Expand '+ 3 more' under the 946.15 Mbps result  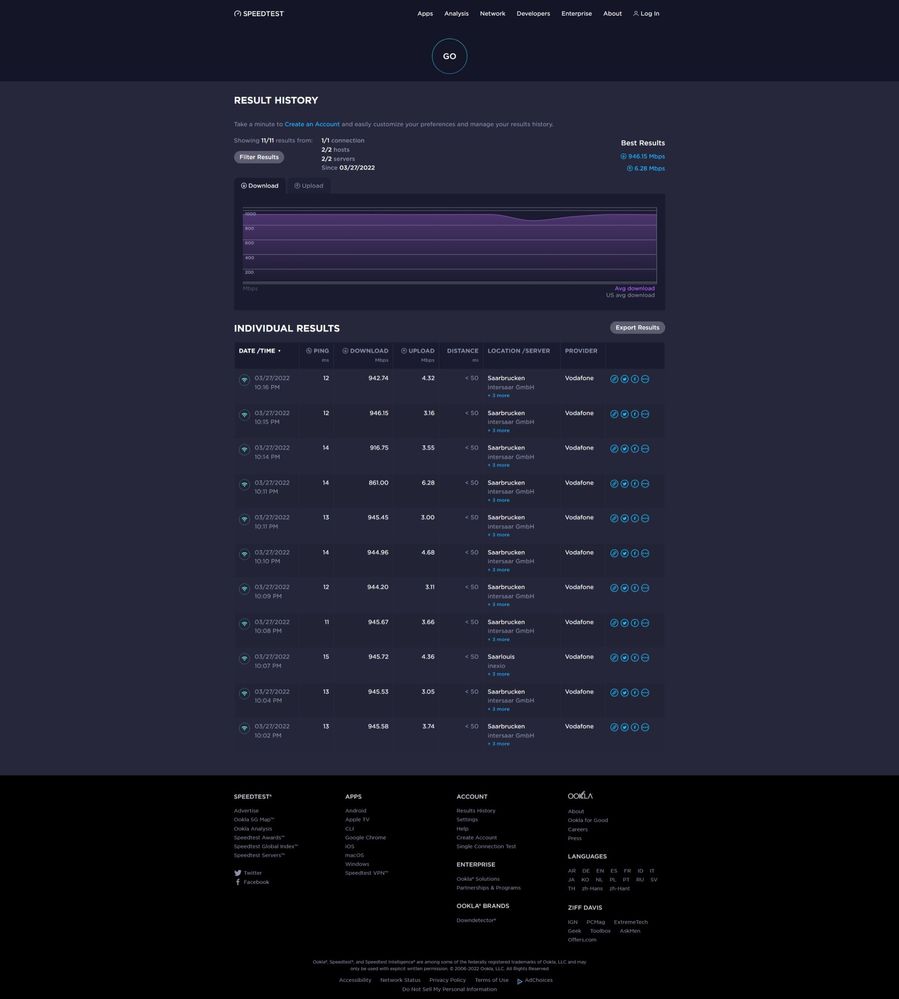coord(498,431)
